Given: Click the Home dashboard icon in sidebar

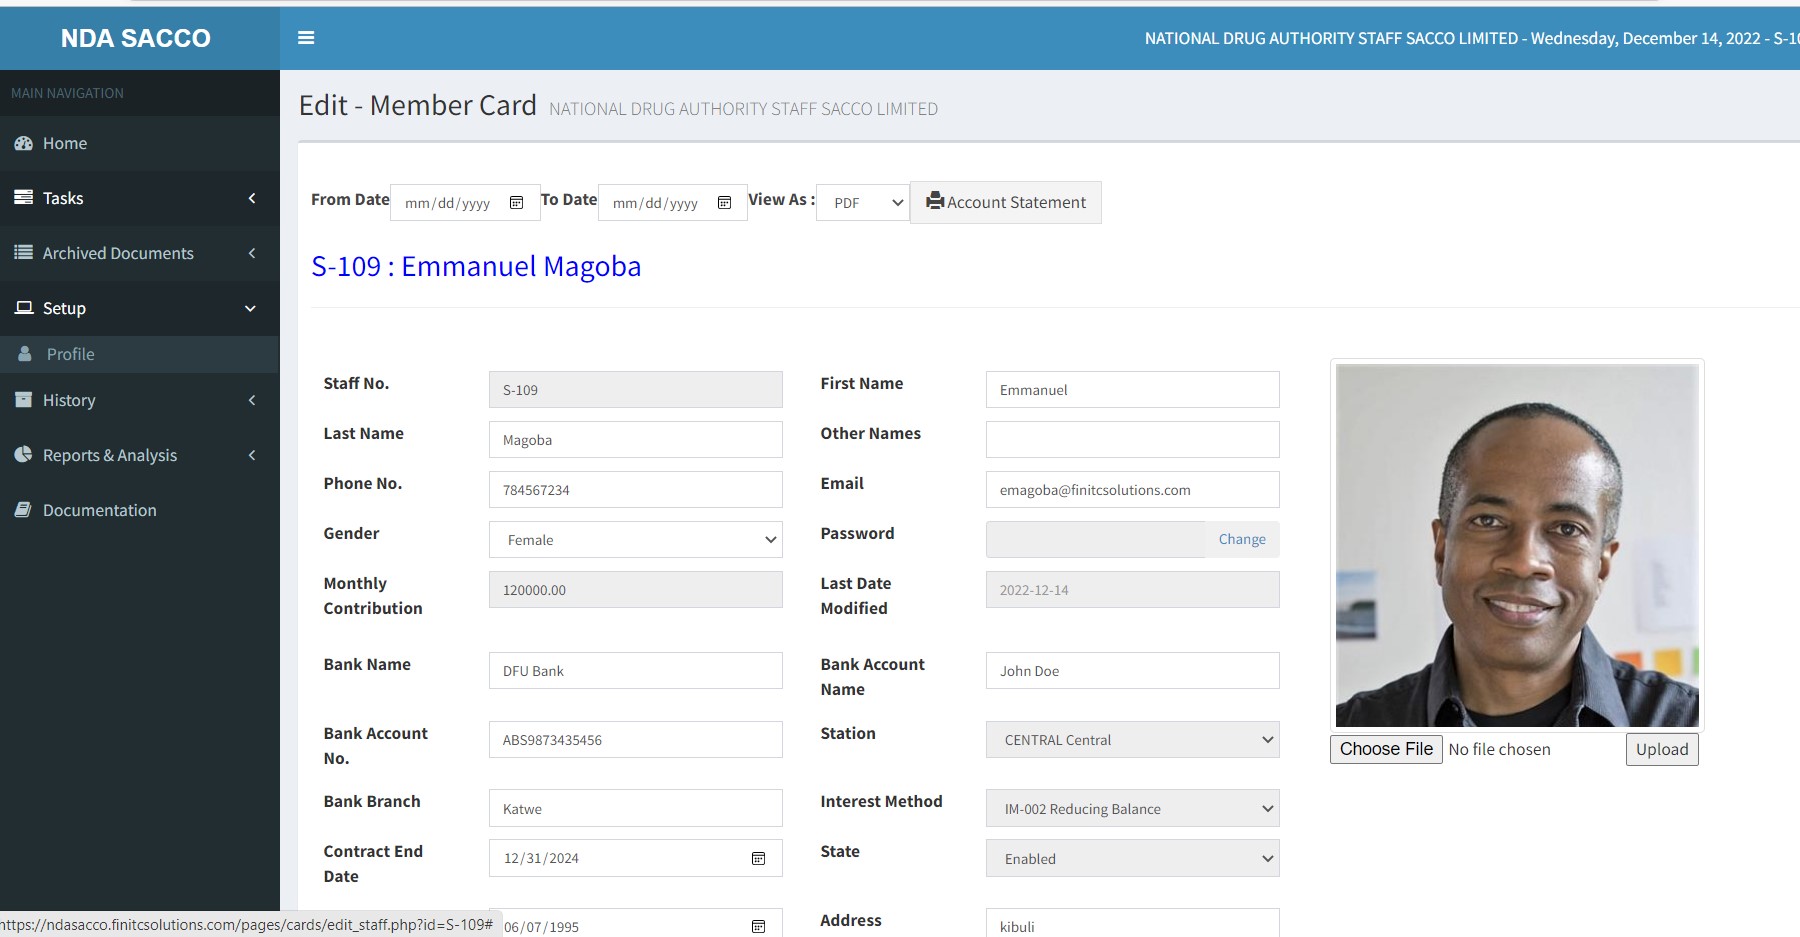Looking at the screenshot, I should 24,144.
